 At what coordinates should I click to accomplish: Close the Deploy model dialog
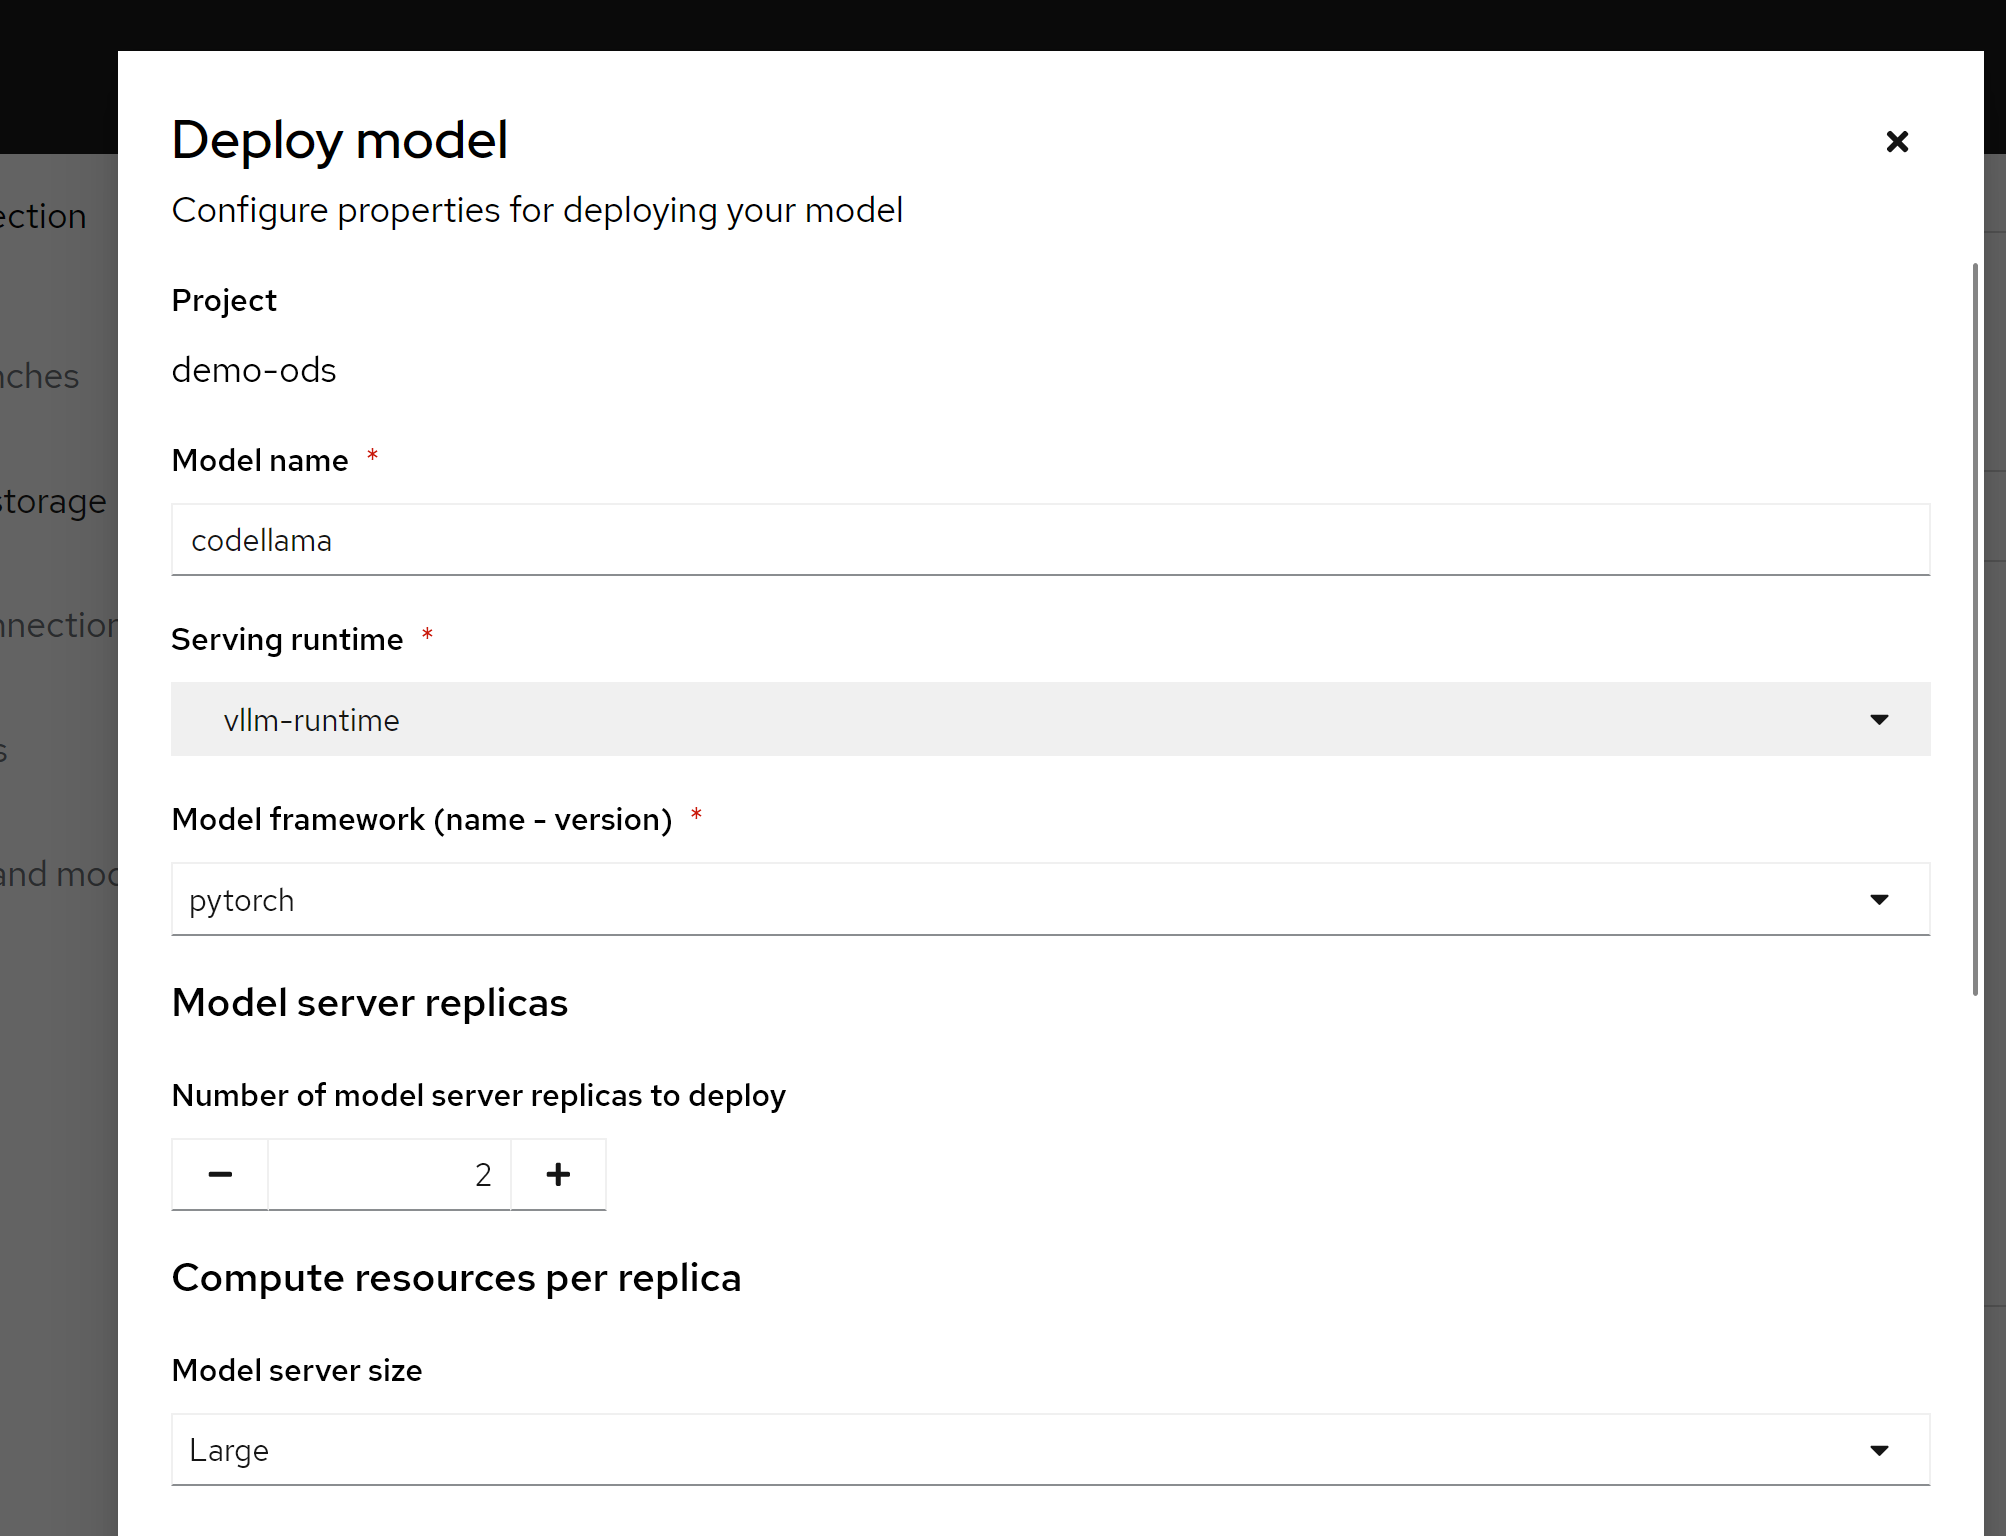tap(1896, 141)
